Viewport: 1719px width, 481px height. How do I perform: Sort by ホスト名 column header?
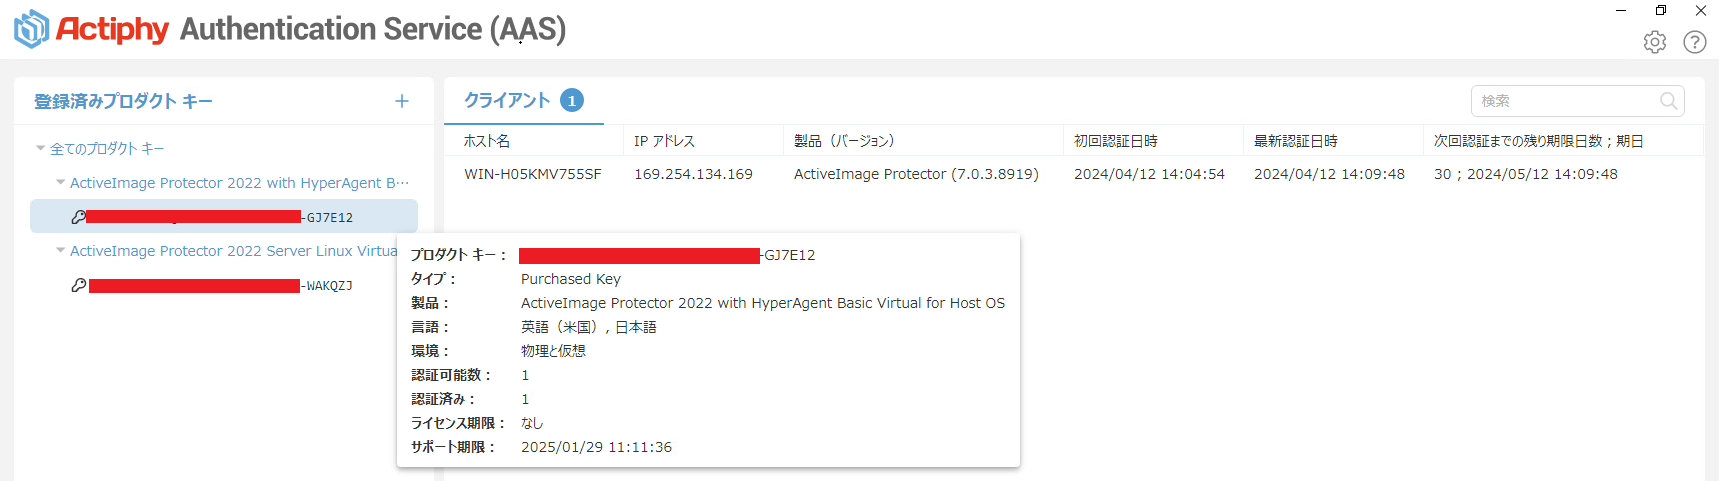coord(487,141)
